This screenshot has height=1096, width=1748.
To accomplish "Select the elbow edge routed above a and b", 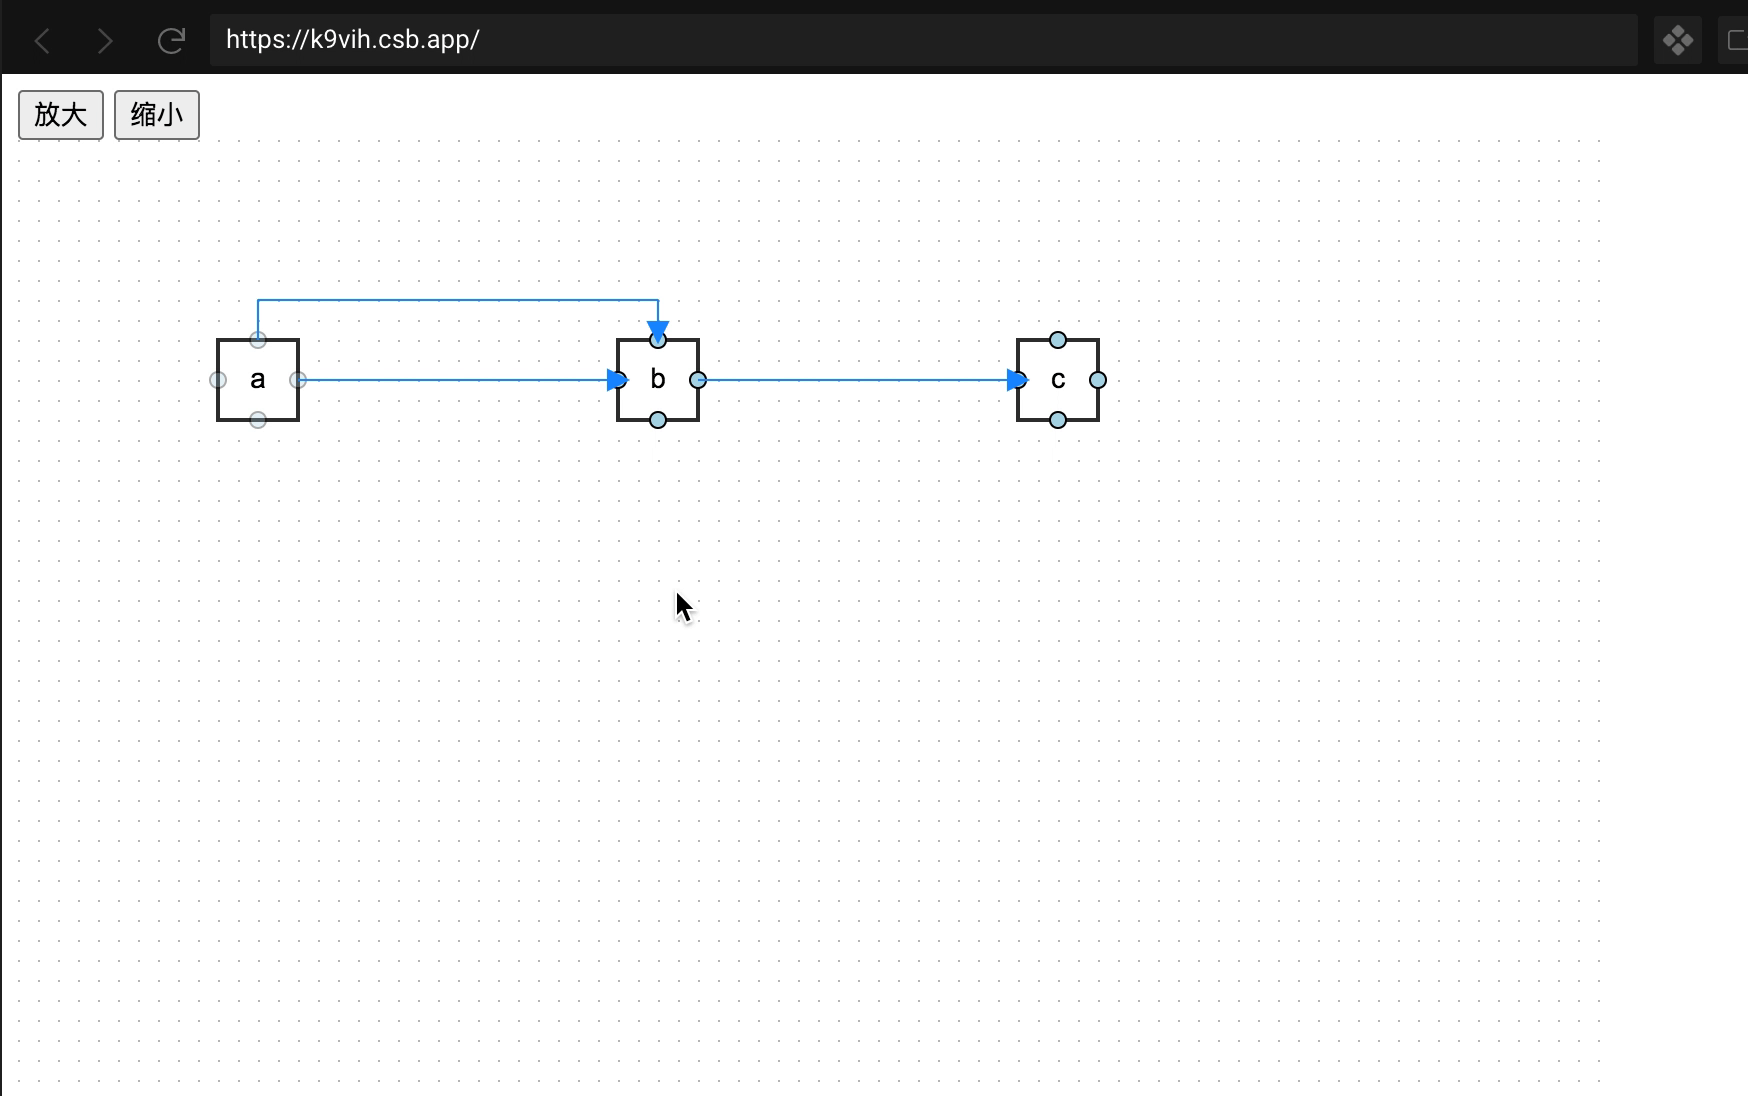I will (x=458, y=300).
